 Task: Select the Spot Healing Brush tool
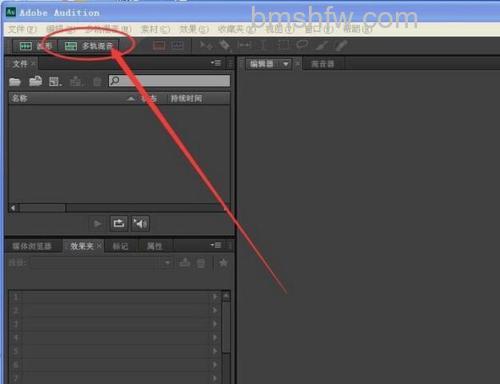(x=341, y=46)
